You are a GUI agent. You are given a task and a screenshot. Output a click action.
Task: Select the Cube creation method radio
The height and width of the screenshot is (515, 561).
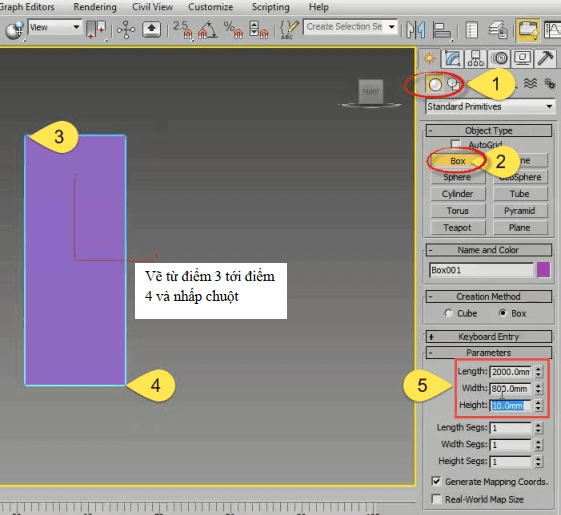[448, 313]
